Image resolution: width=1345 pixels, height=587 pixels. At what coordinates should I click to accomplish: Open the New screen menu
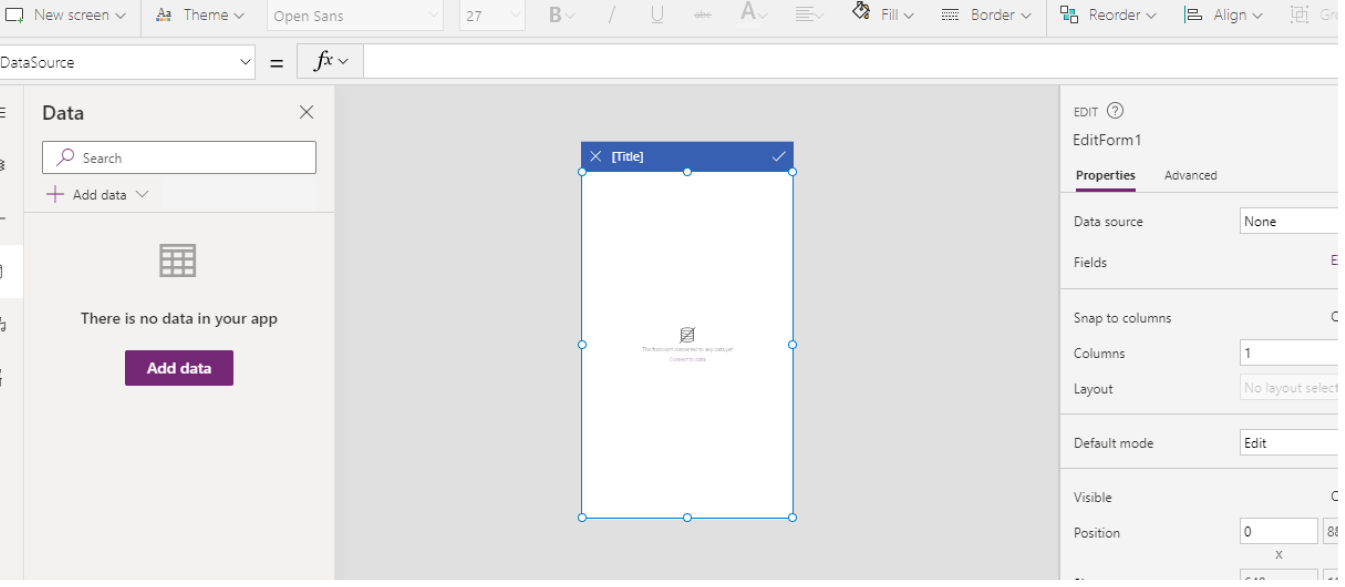click(68, 15)
